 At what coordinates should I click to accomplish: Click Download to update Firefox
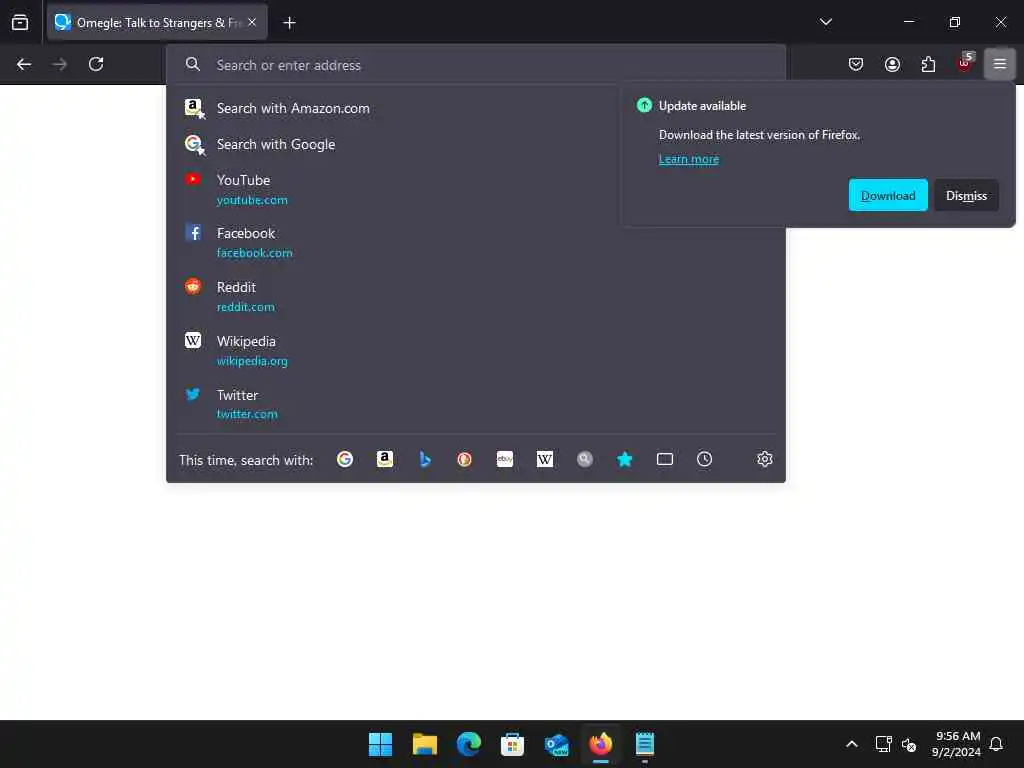coord(888,195)
